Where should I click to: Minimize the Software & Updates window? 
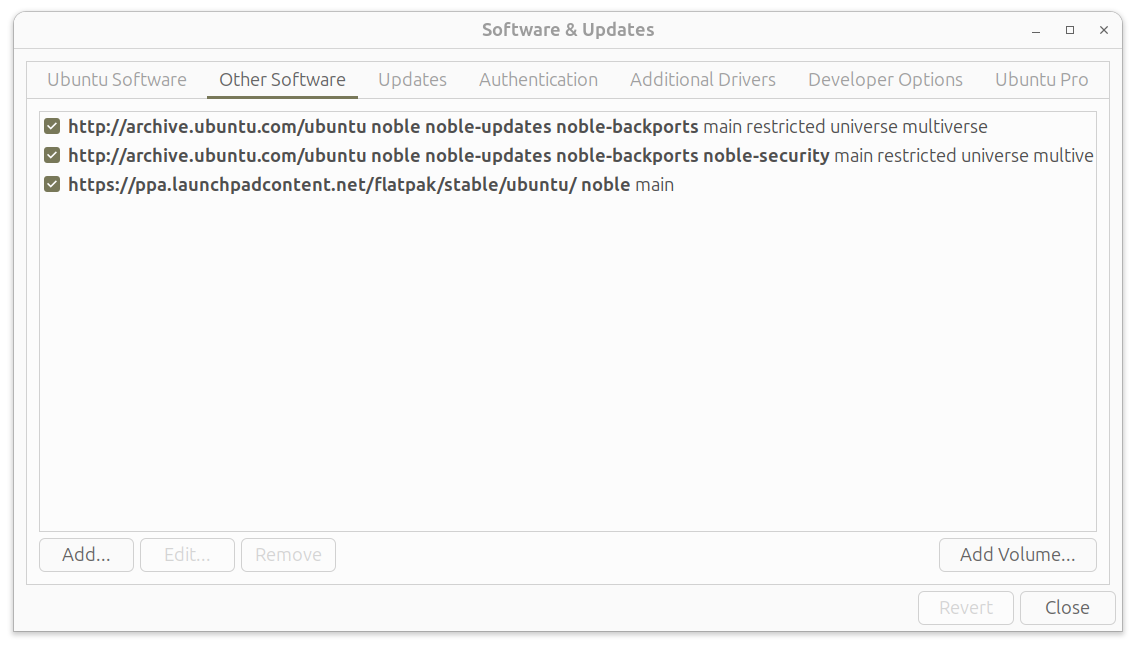click(x=1035, y=30)
